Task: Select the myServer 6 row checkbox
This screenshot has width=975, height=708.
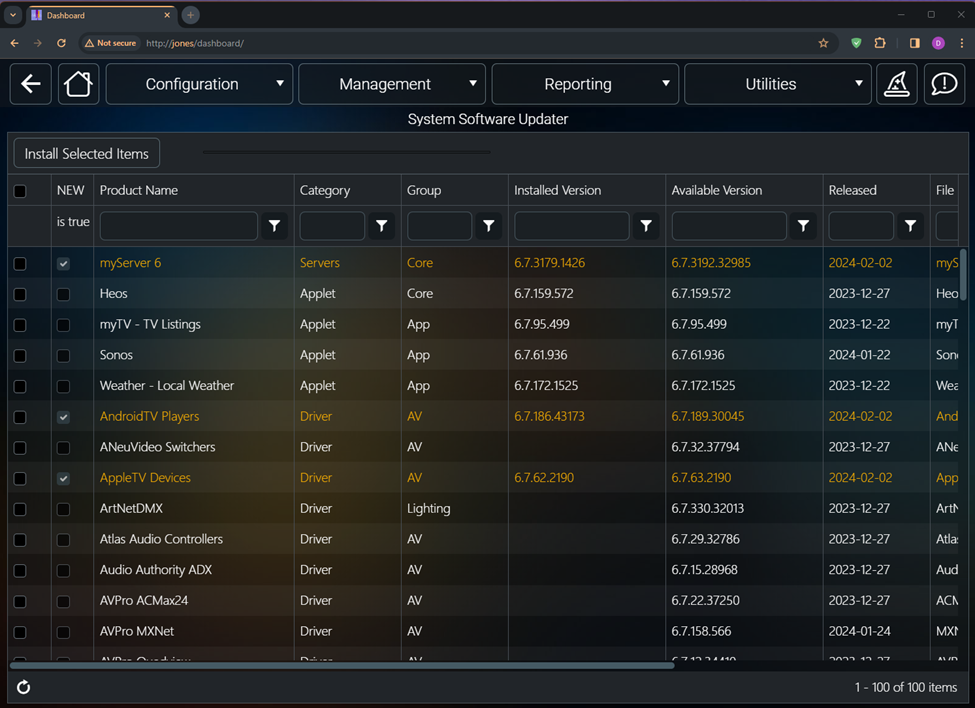Action: (x=20, y=264)
